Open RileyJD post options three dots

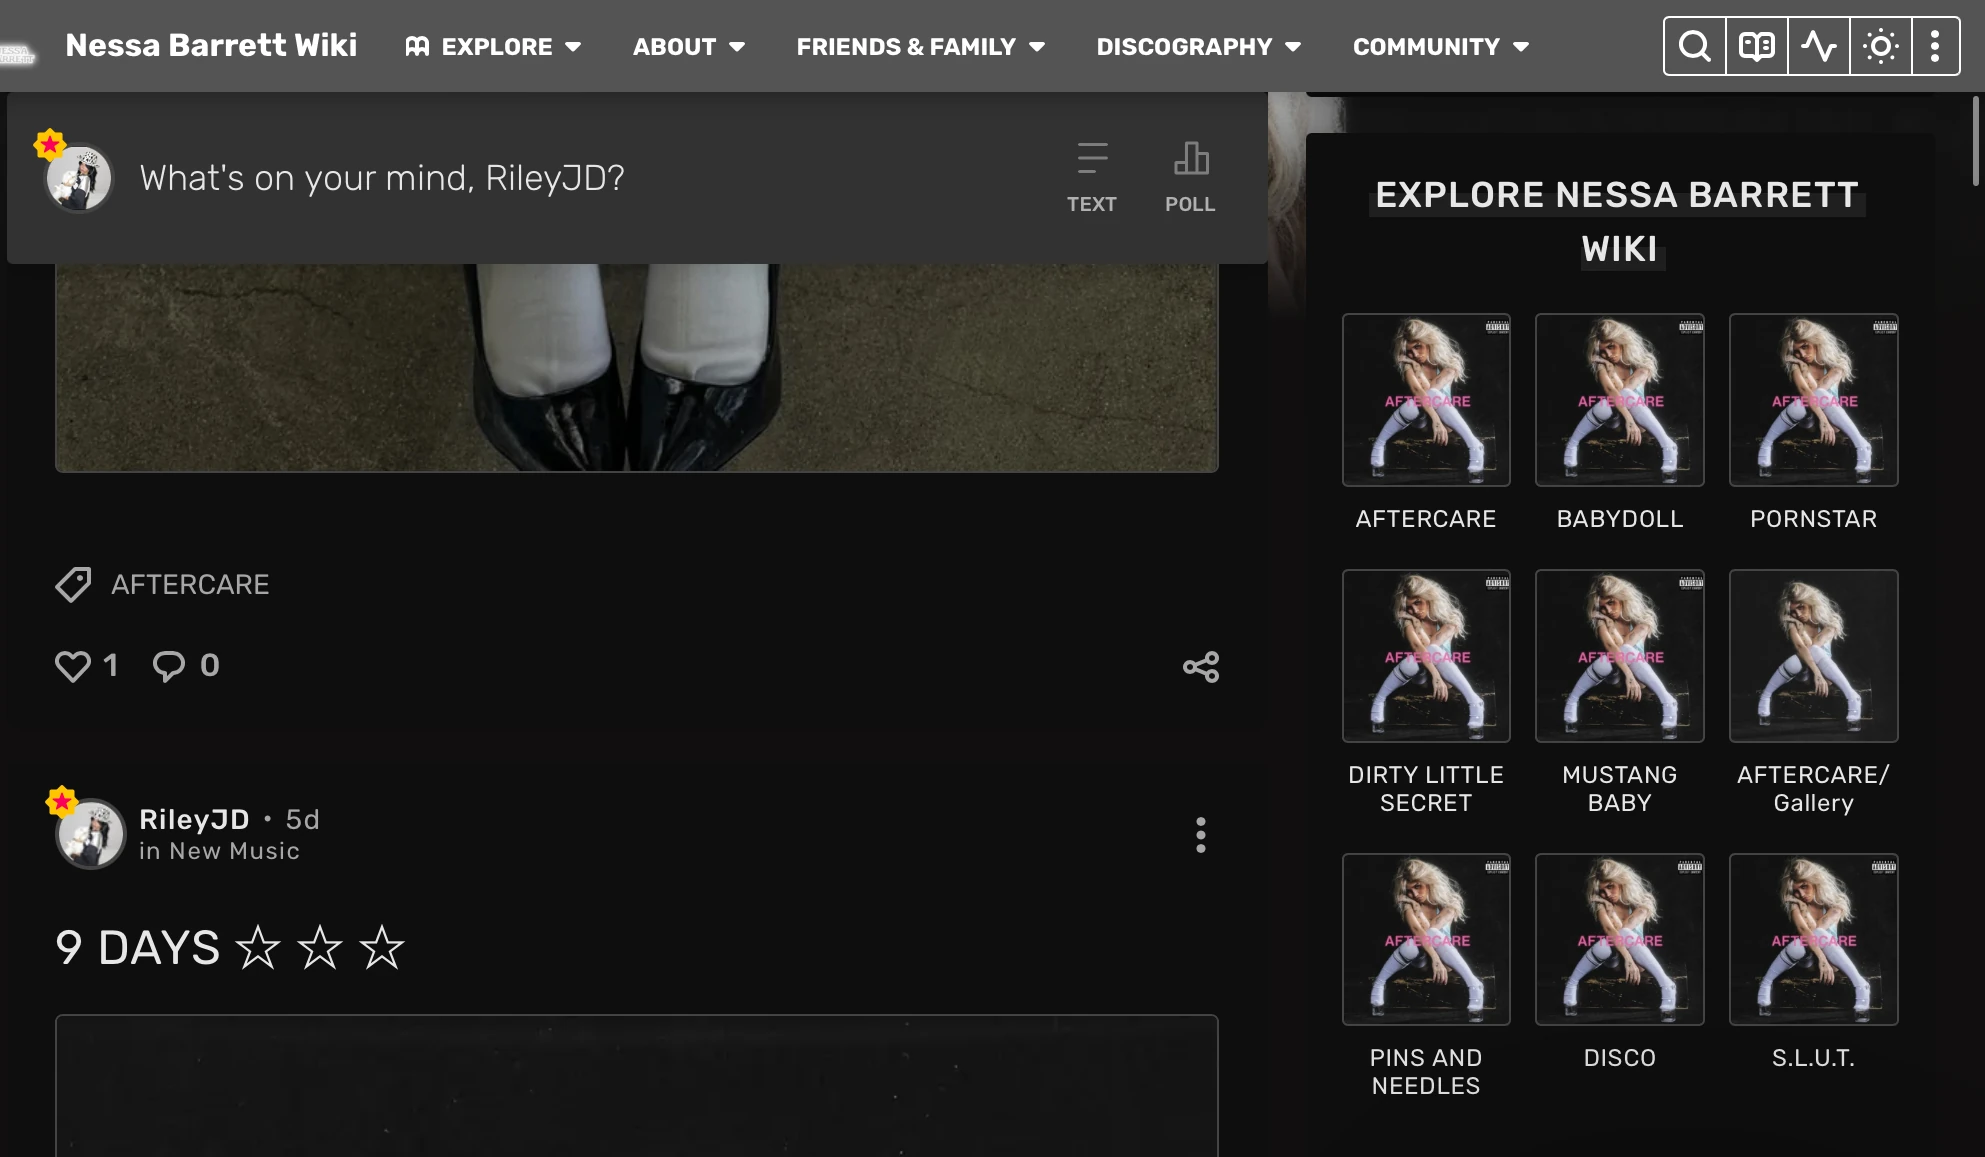[x=1200, y=835]
